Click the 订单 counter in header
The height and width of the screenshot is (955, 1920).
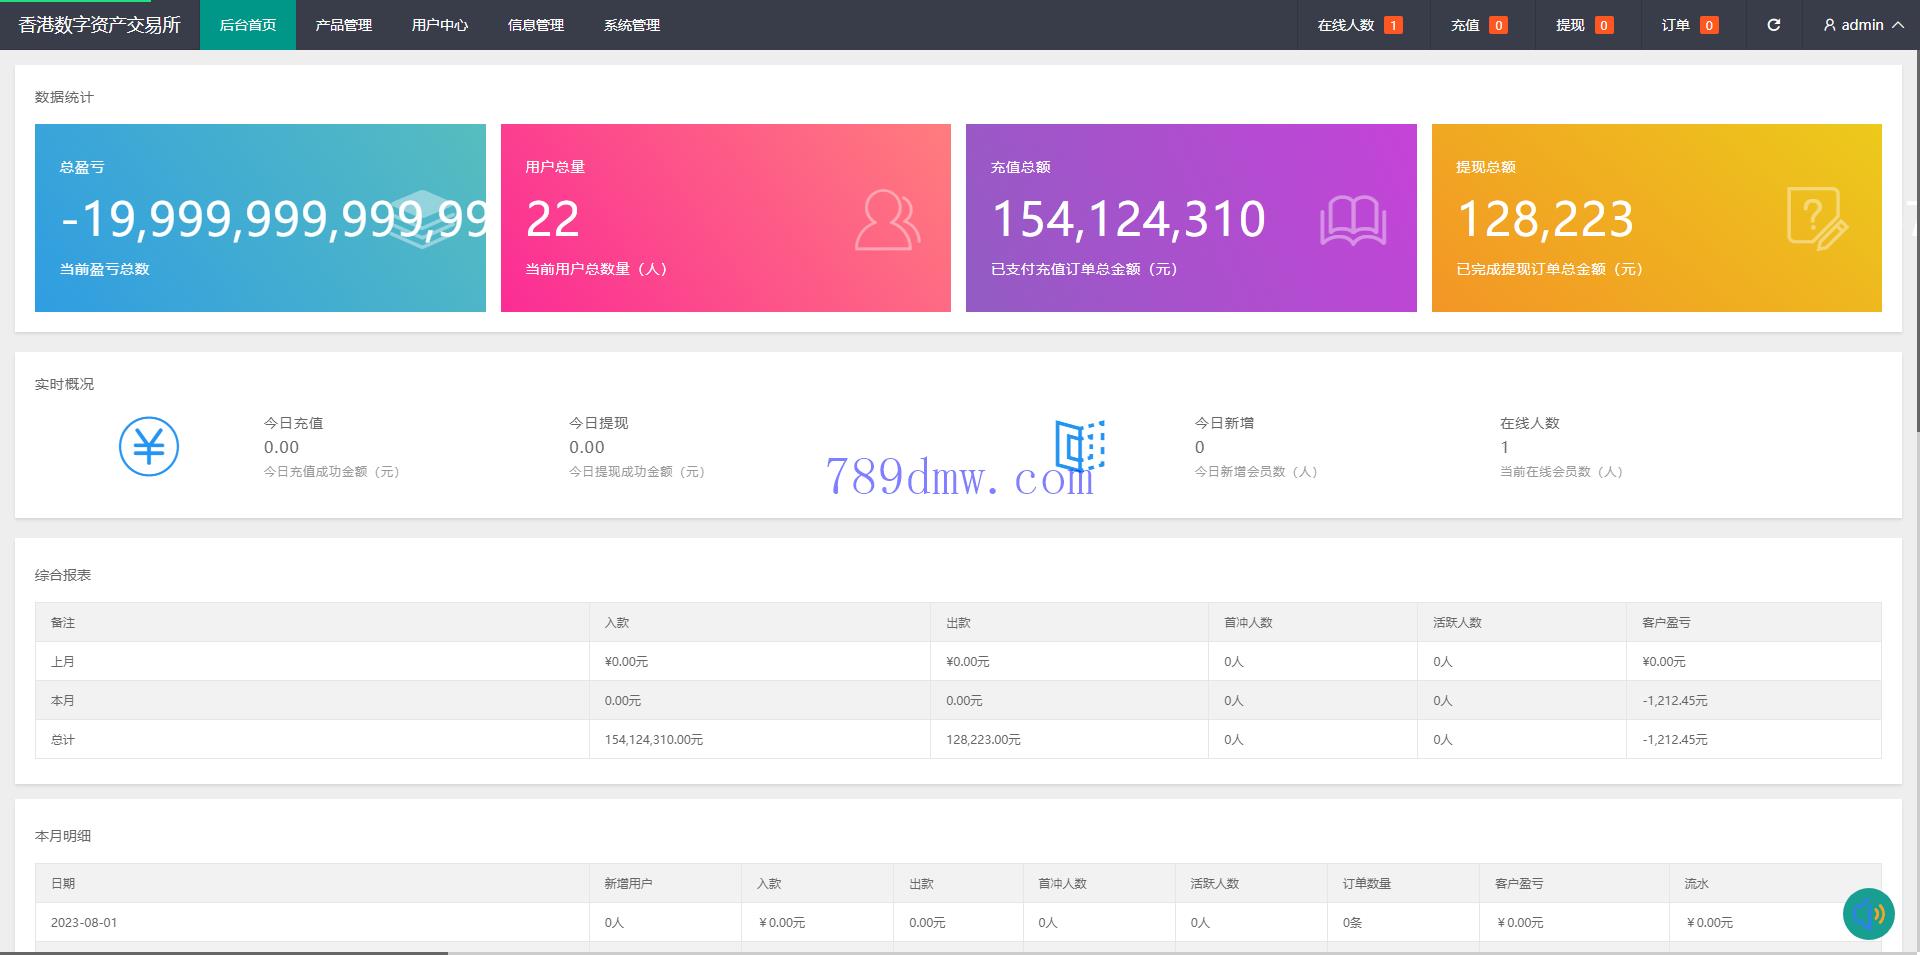1689,25
